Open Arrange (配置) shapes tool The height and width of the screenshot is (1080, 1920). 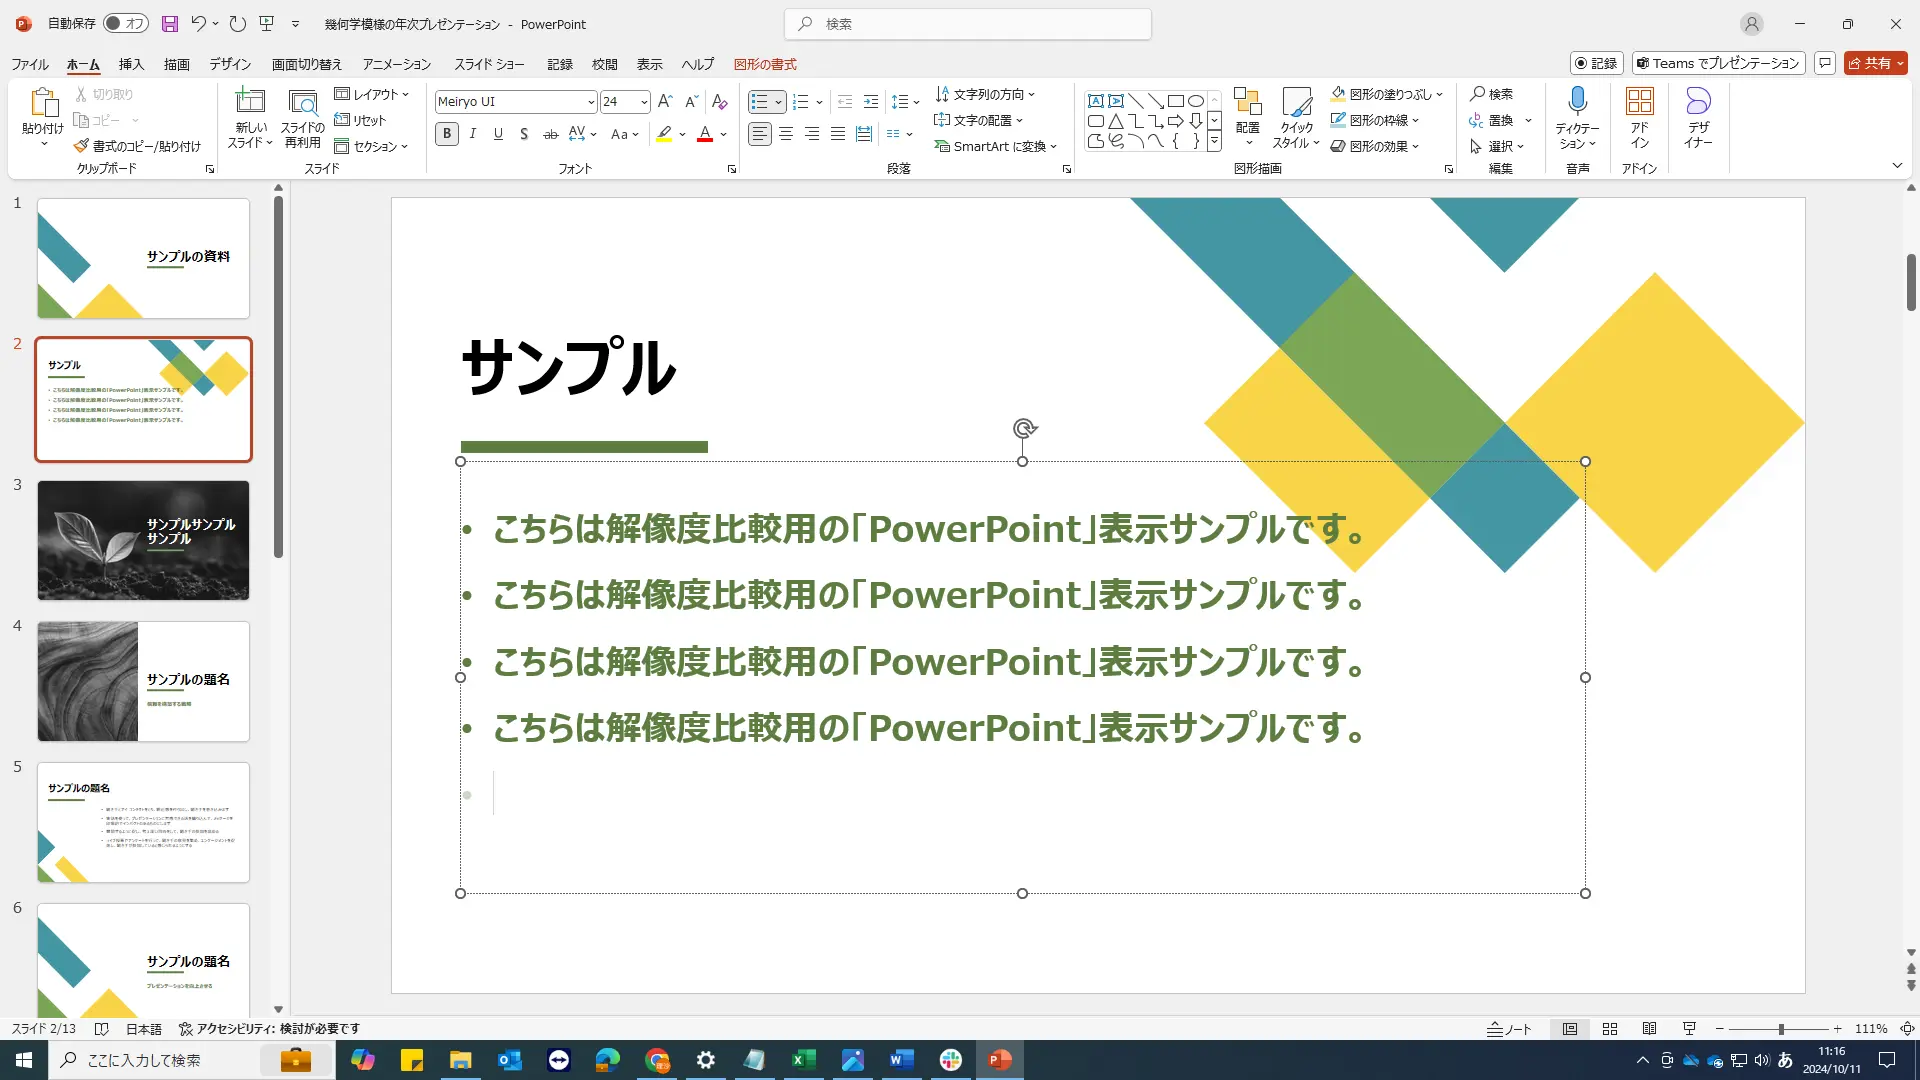[x=1248, y=117]
